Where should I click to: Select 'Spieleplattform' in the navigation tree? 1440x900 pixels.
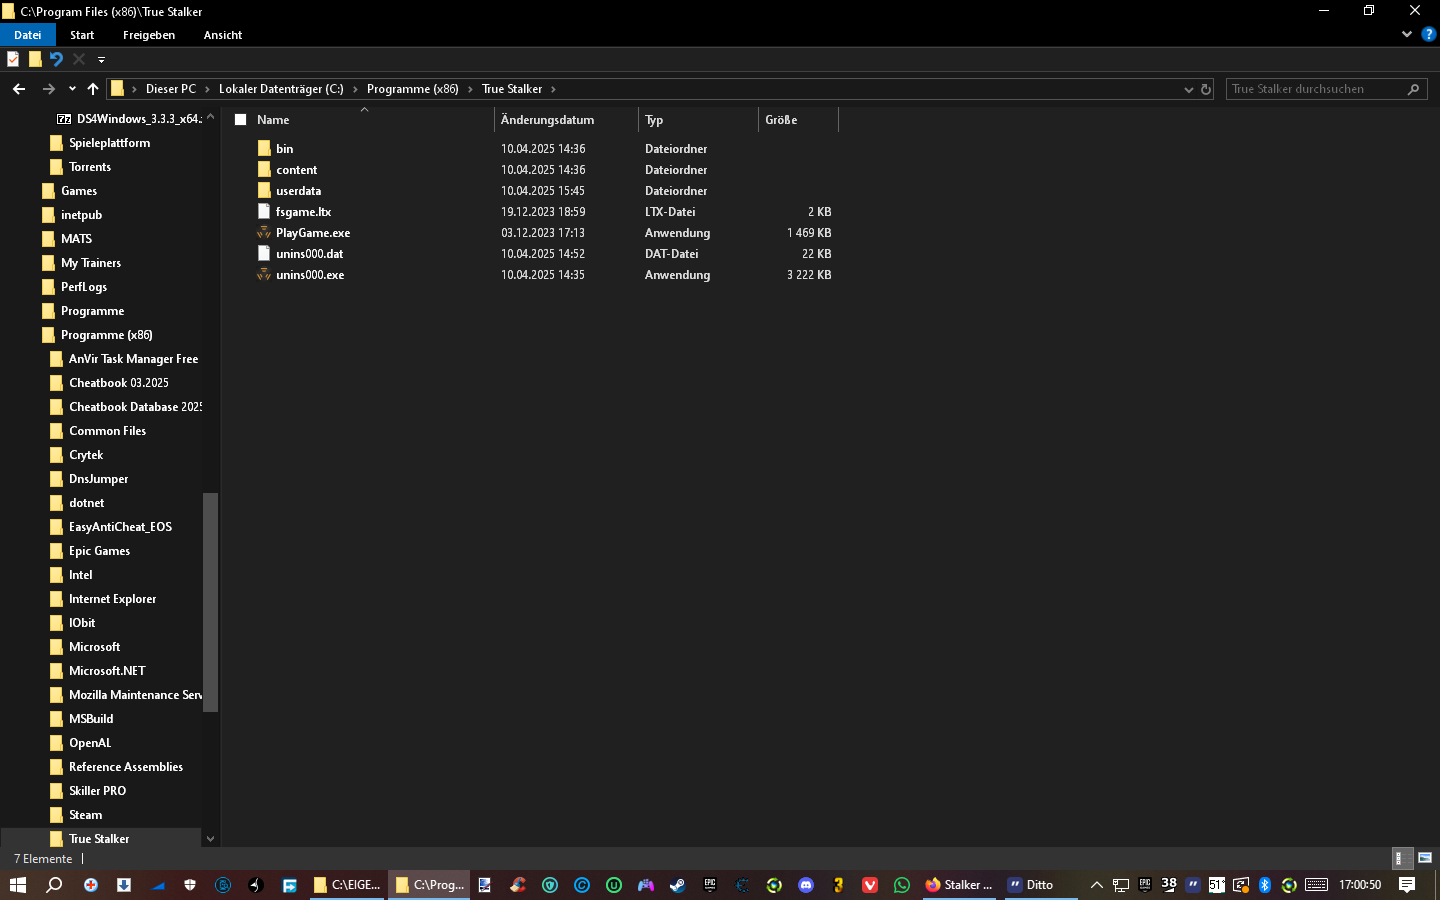pyautogui.click(x=110, y=143)
